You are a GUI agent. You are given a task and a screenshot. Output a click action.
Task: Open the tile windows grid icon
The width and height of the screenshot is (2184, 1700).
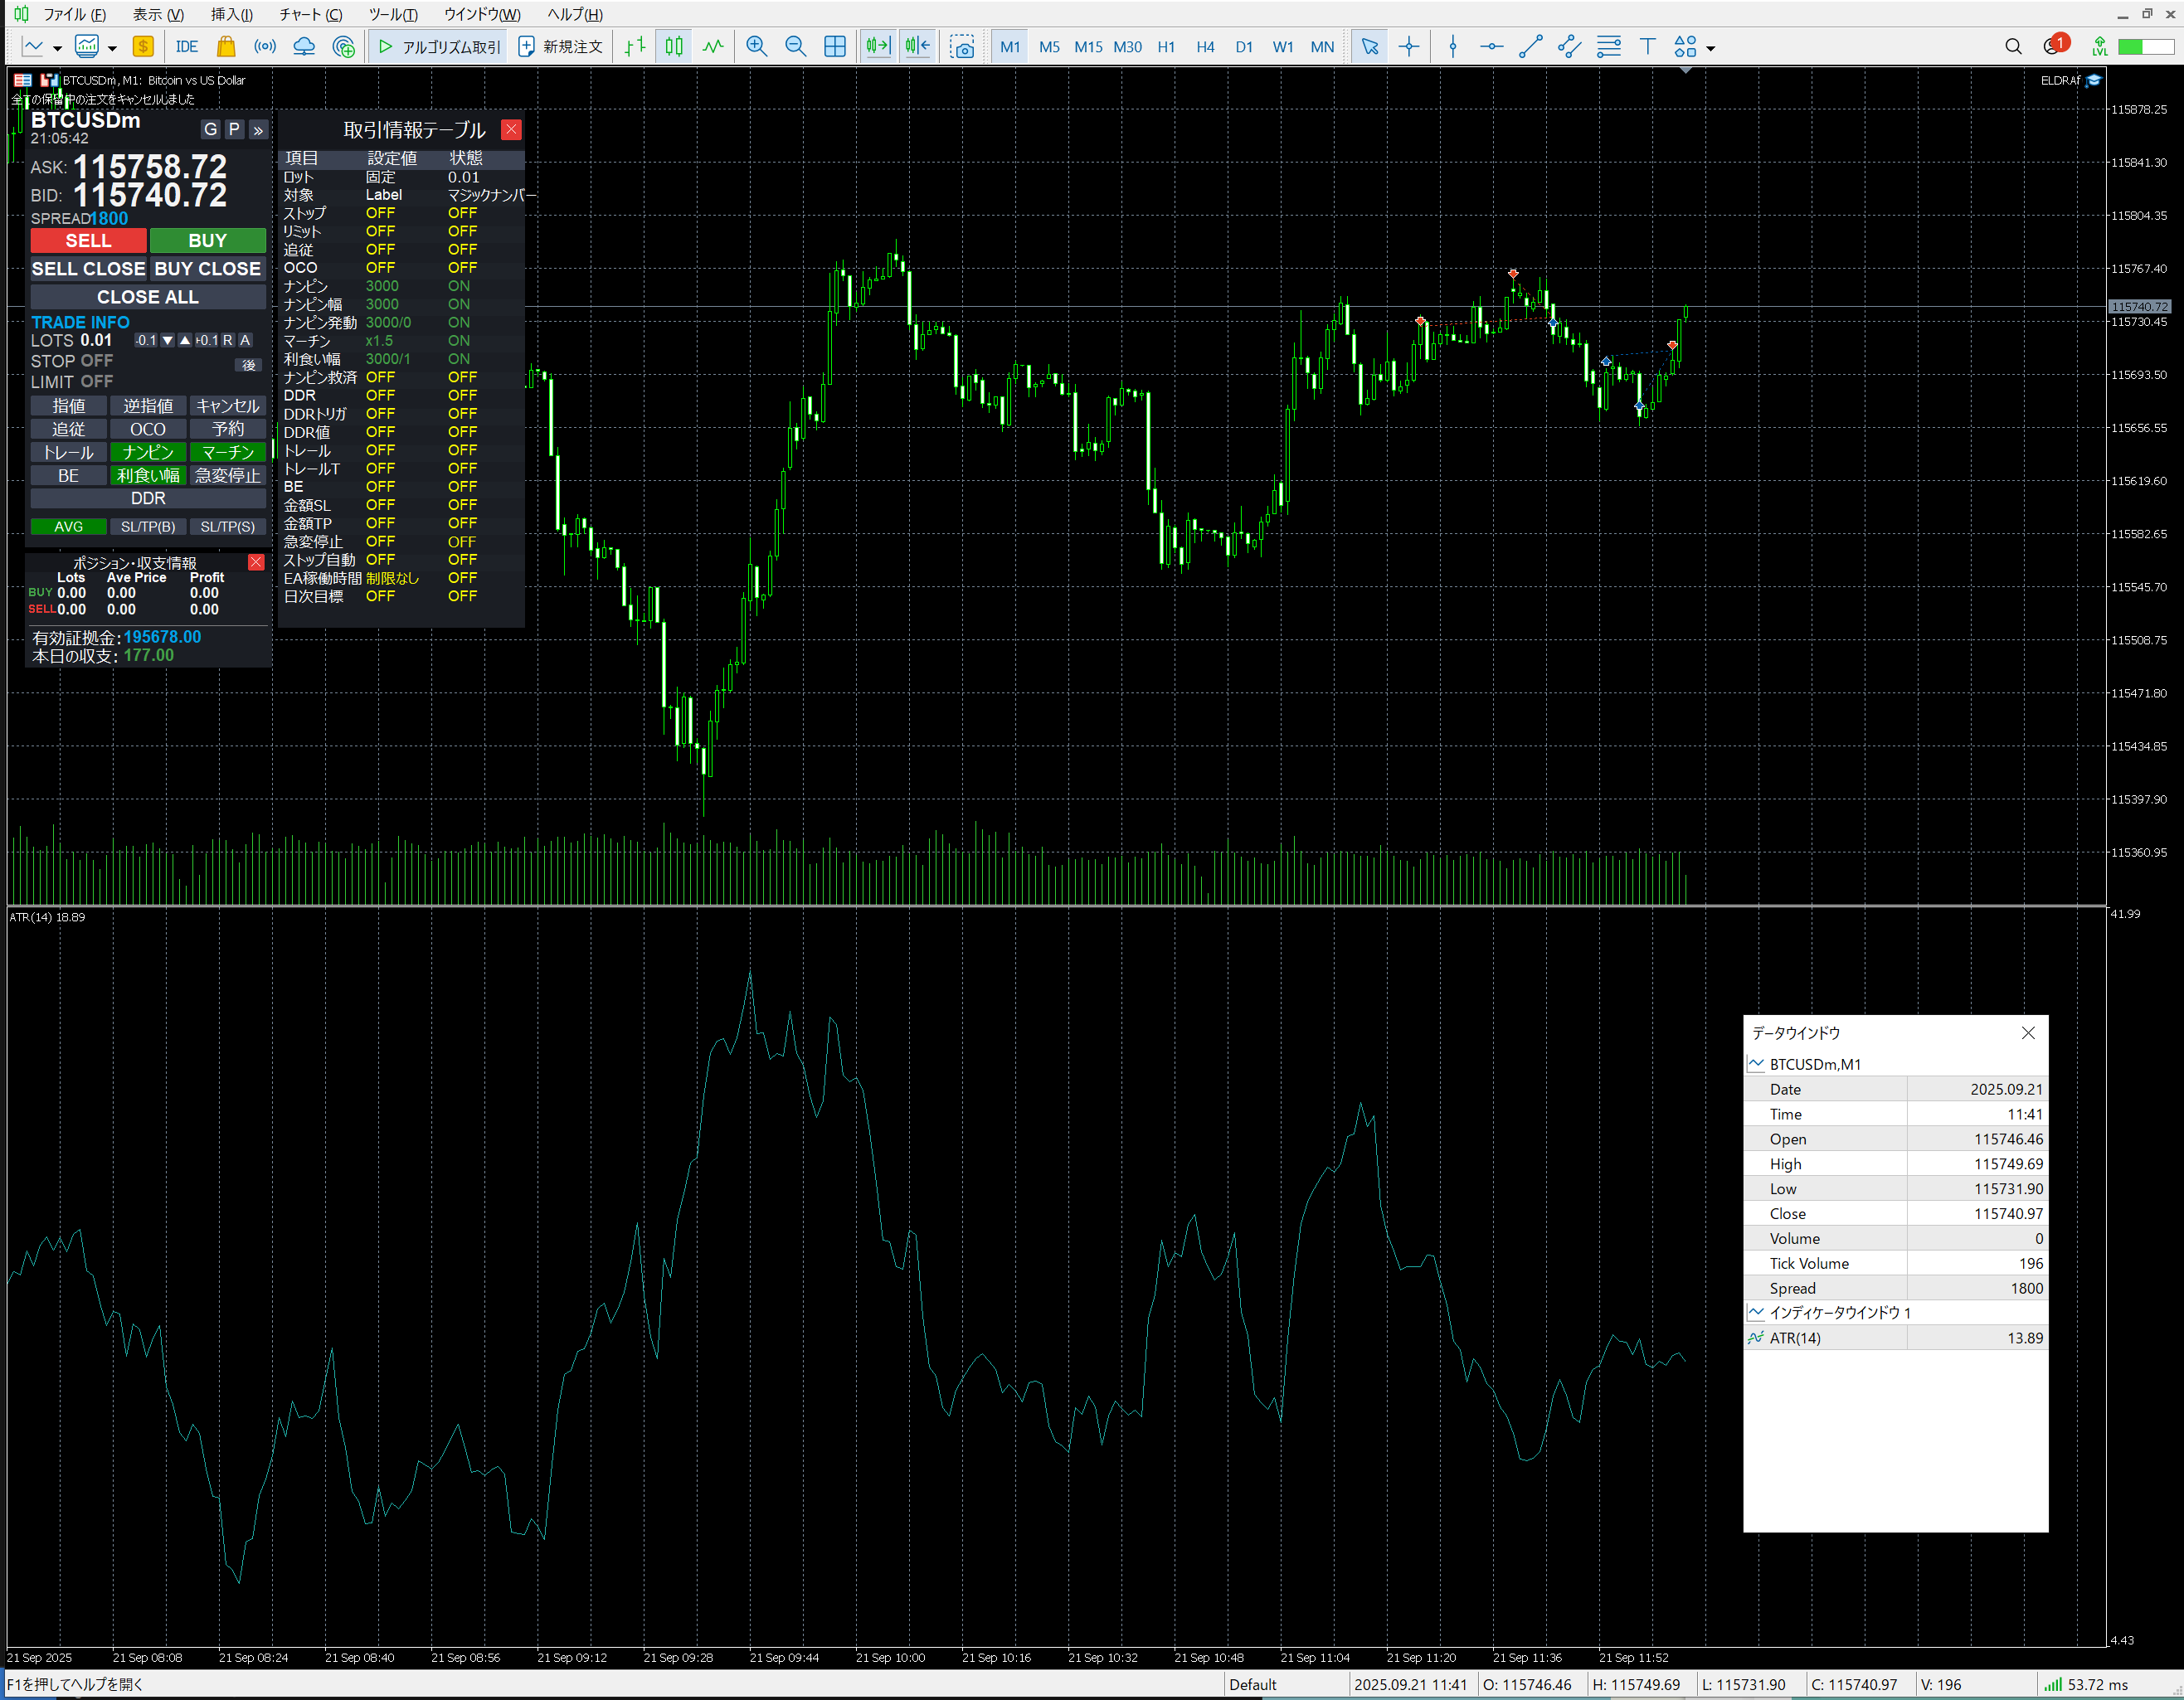click(834, 46)
